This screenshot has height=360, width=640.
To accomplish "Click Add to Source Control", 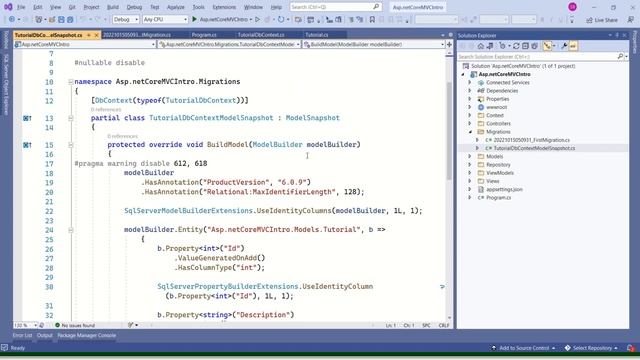I will click(523, 348).
